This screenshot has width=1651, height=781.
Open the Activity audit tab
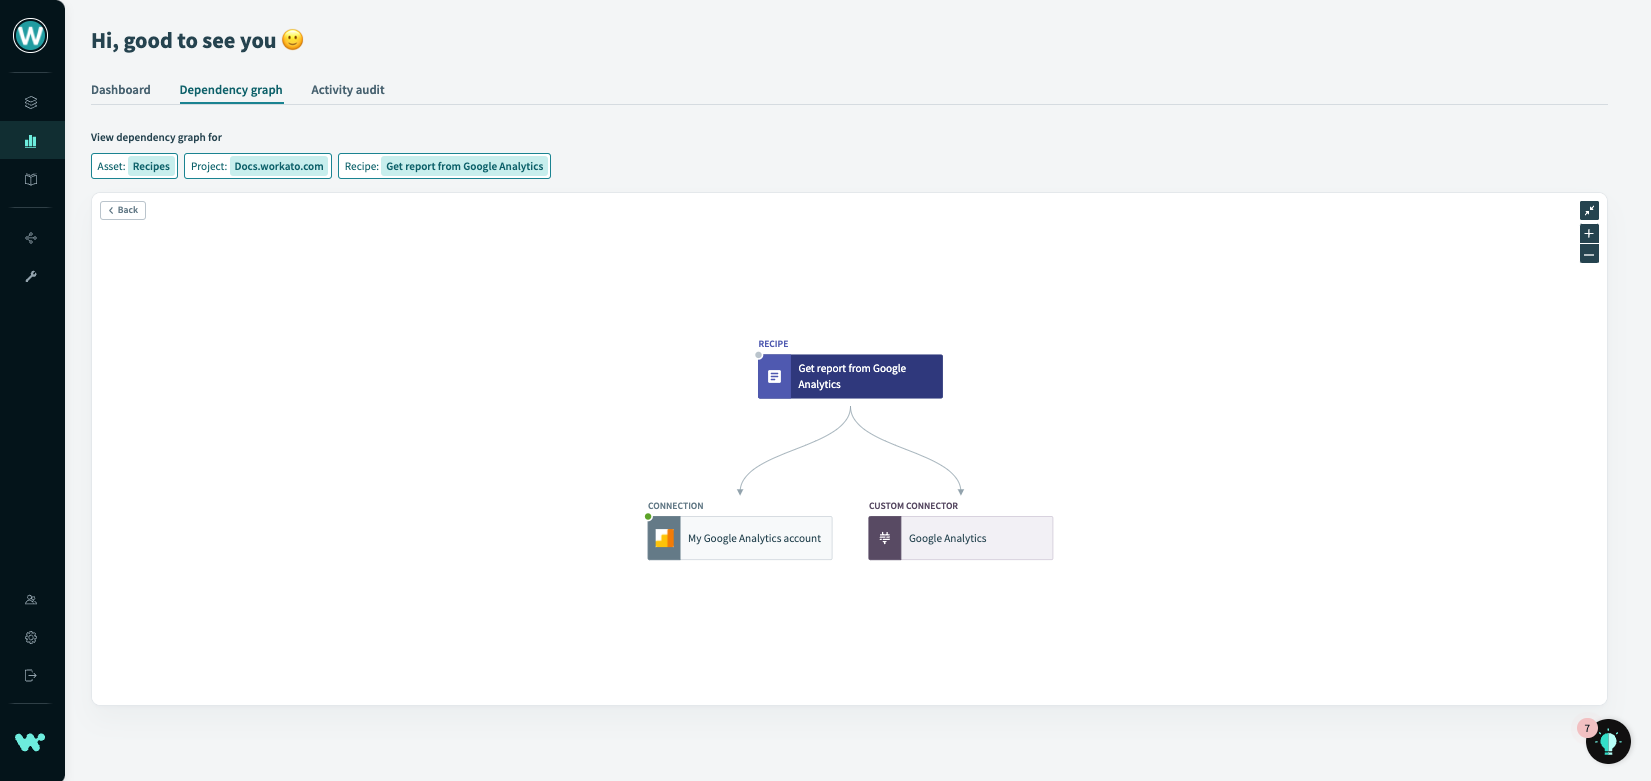tap(348, 90)
